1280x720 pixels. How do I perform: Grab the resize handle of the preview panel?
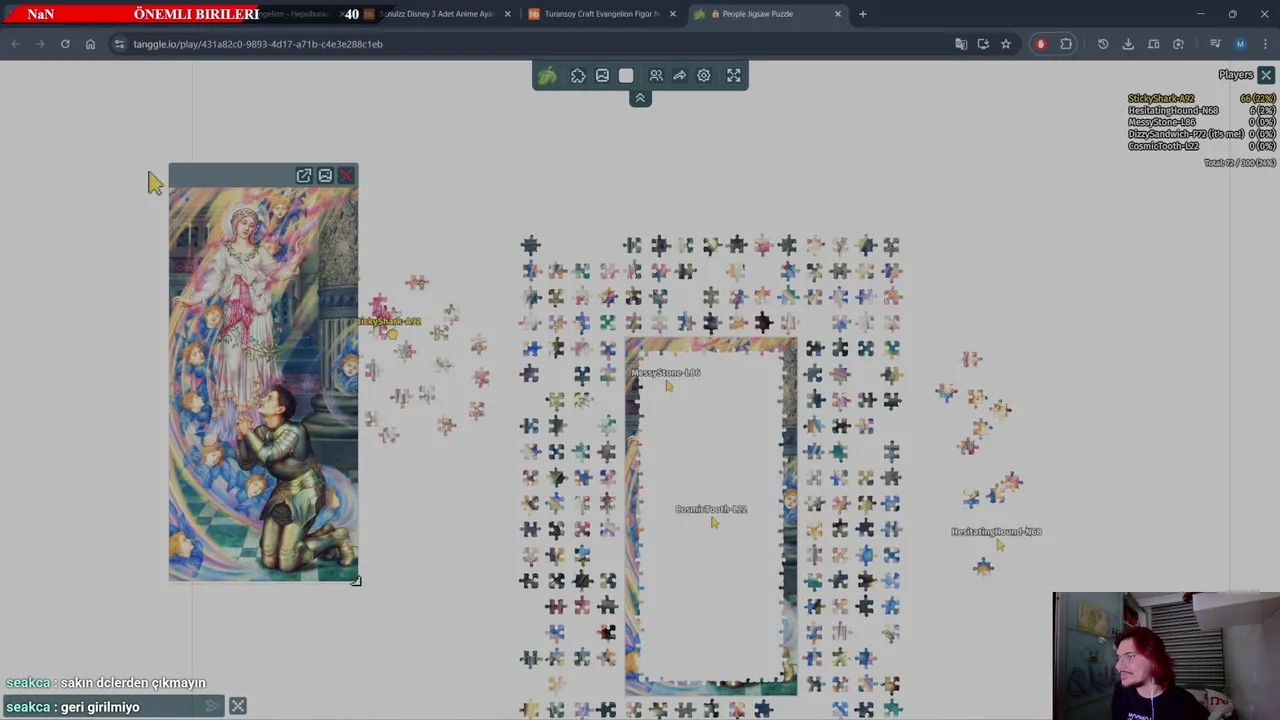tap(356, 580)
